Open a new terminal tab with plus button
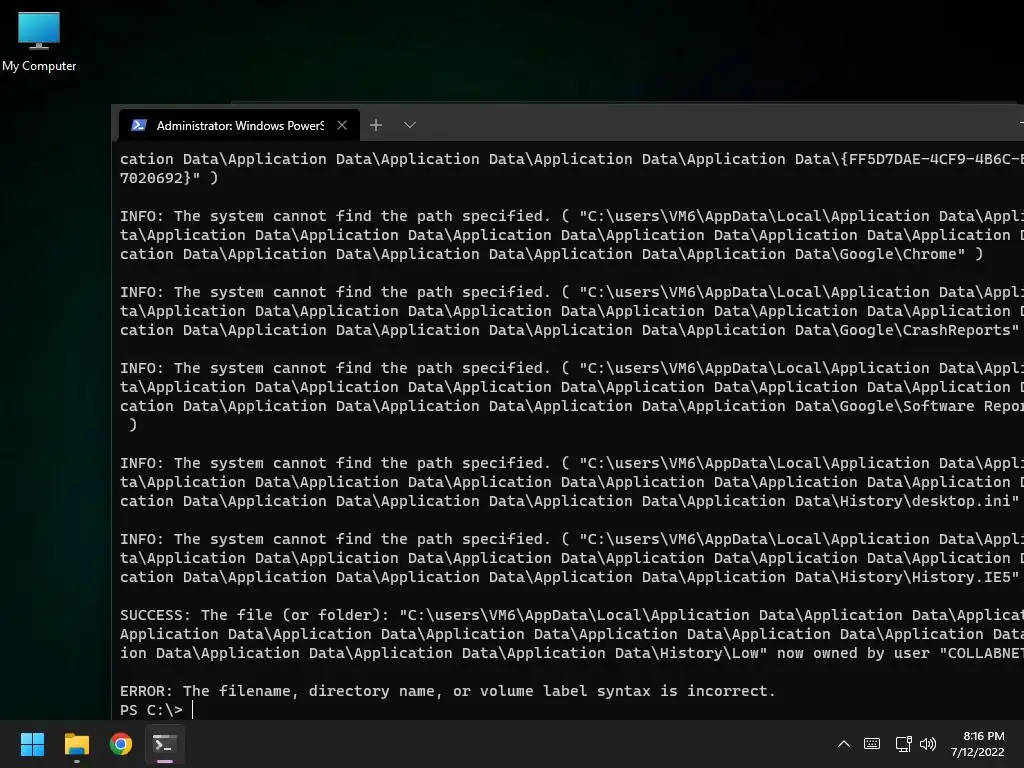The height and width of the screenshot is (768, 1024). click(x=376, y=125)
